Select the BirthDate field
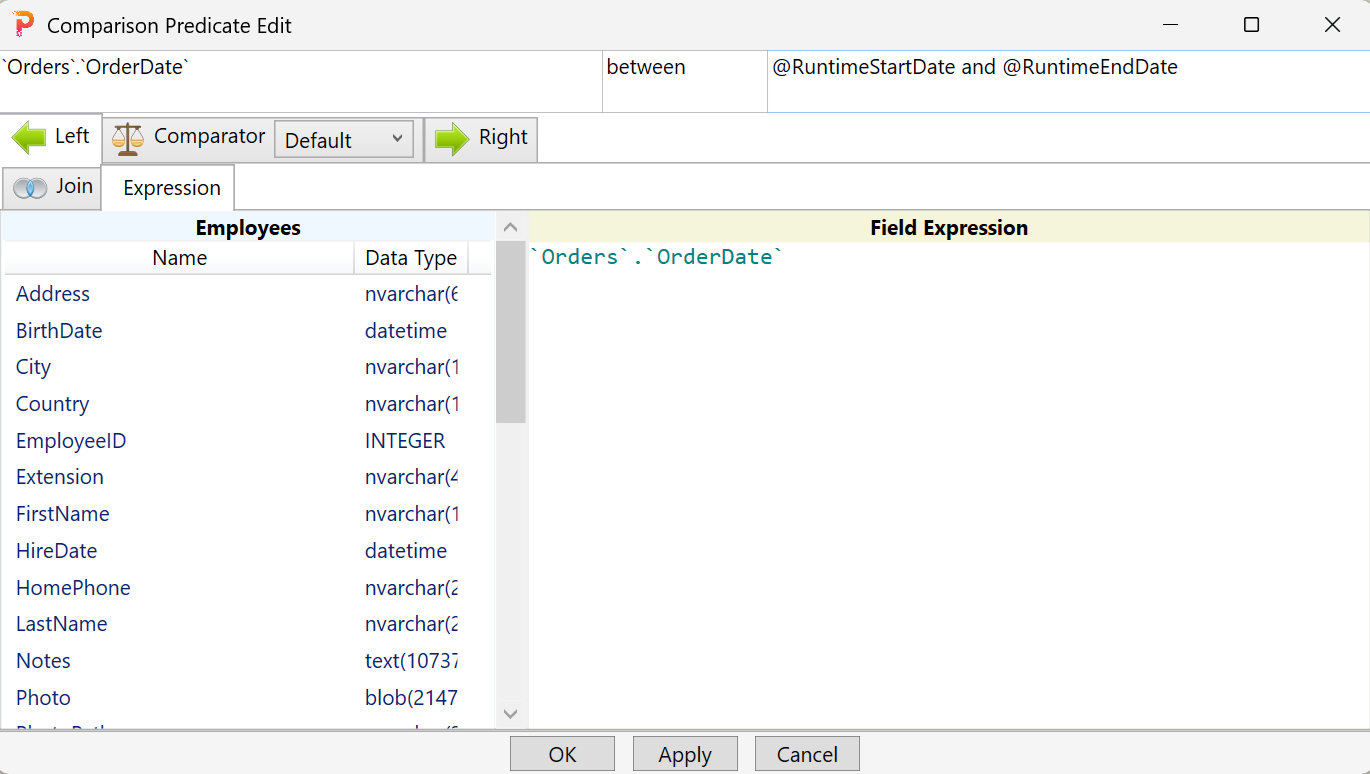 click(x=59, y=330)
